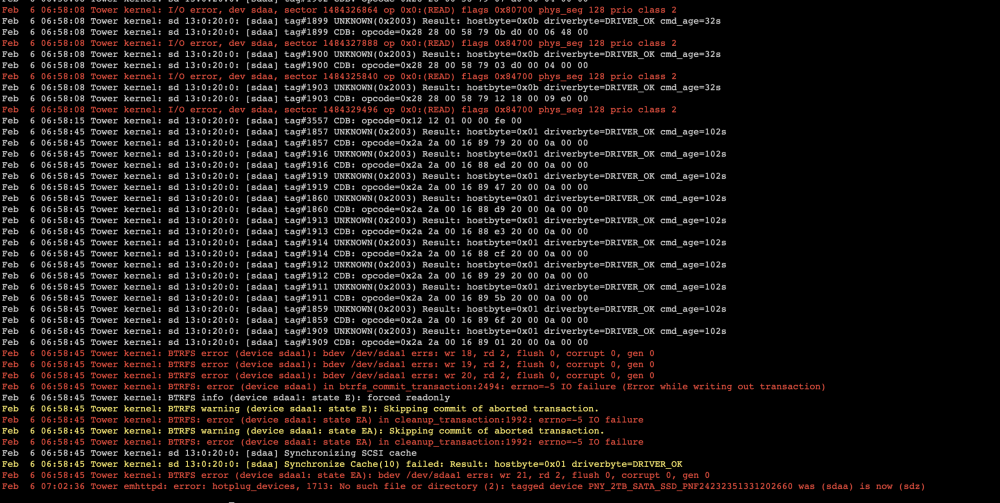
Task: Click the tag#1919 CDB opcode line
Action: point(295,187)
